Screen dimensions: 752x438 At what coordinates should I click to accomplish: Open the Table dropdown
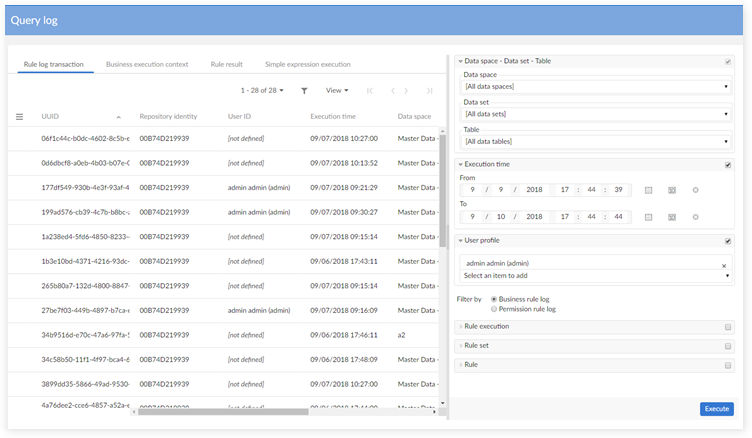tap(596, 142)
